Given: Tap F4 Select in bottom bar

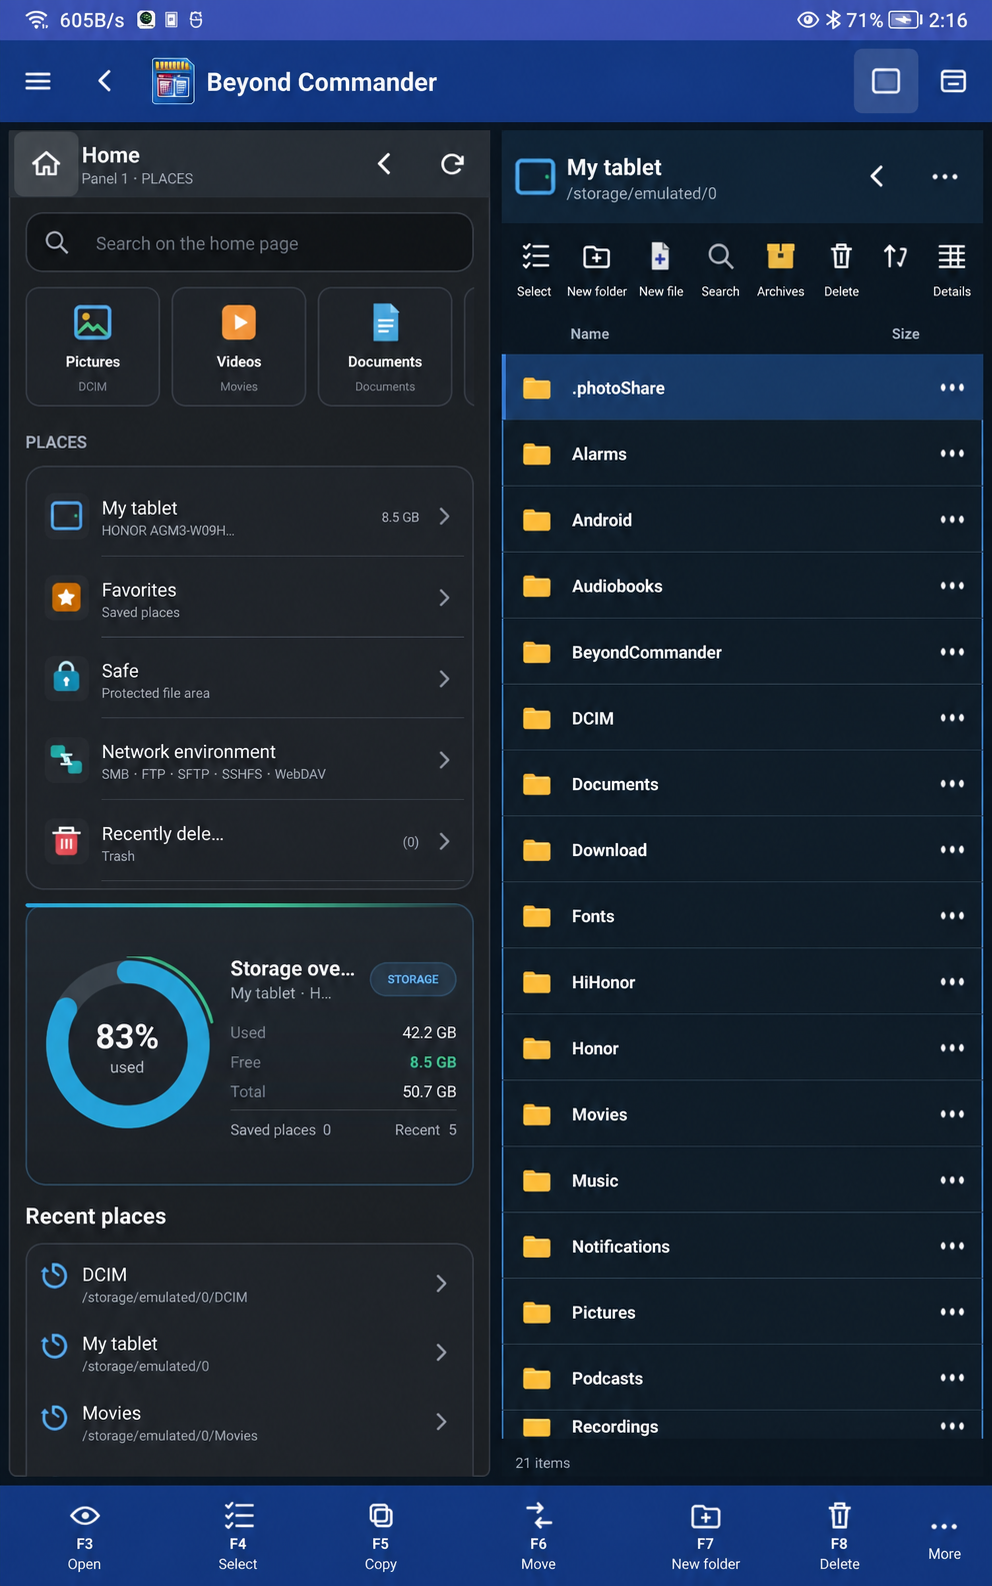Looking at the screenshot, I should 238,1536.
